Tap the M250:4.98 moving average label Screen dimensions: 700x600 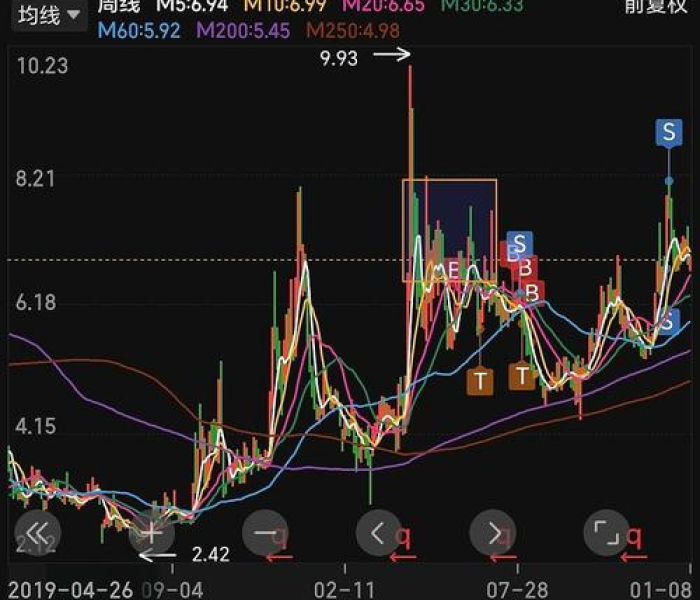tap(348, 31)
